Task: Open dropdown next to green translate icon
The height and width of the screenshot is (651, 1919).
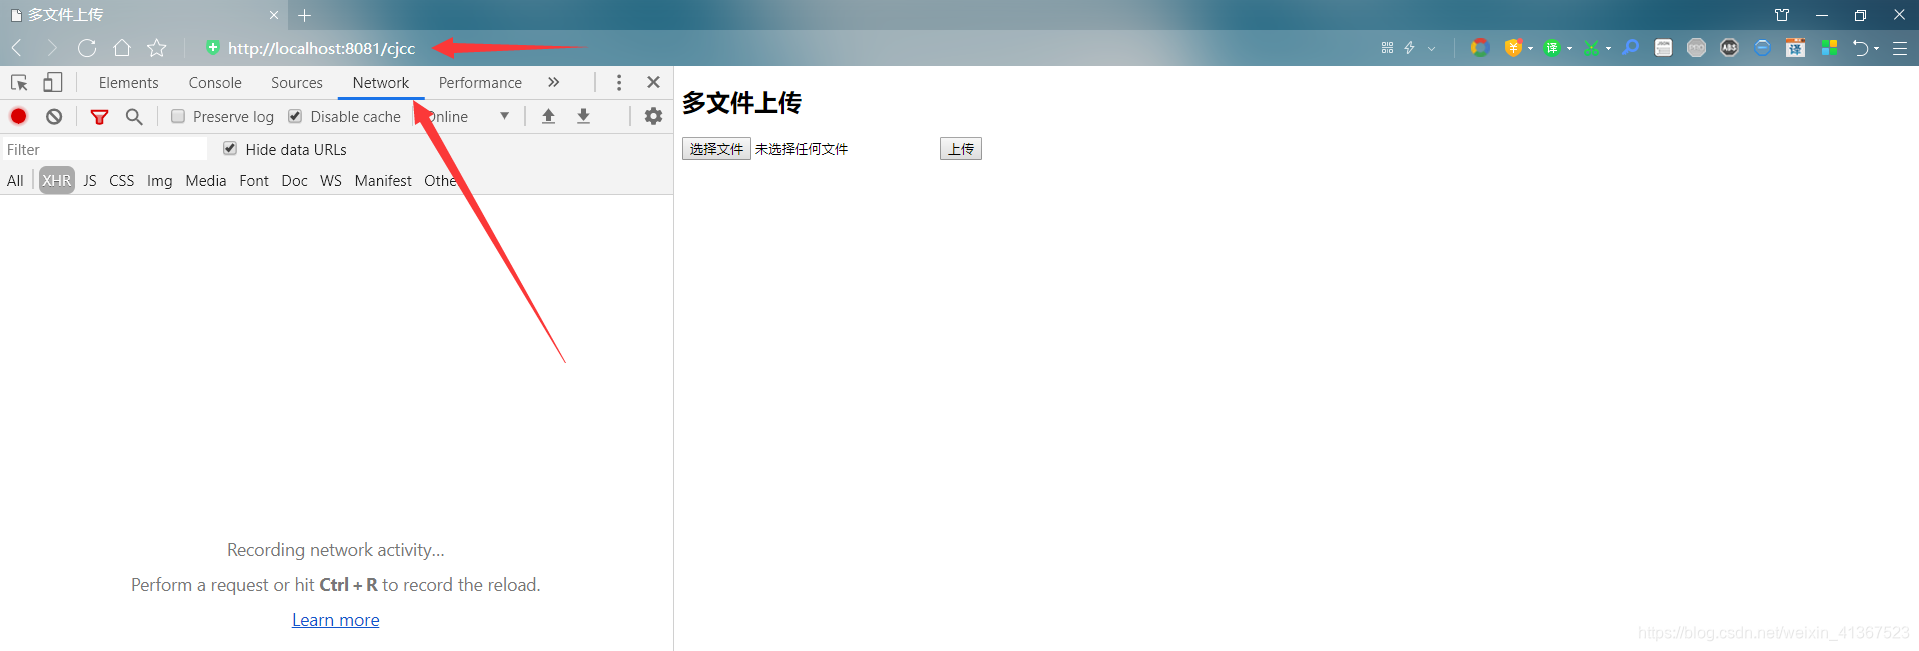Action: (1569, 48)
